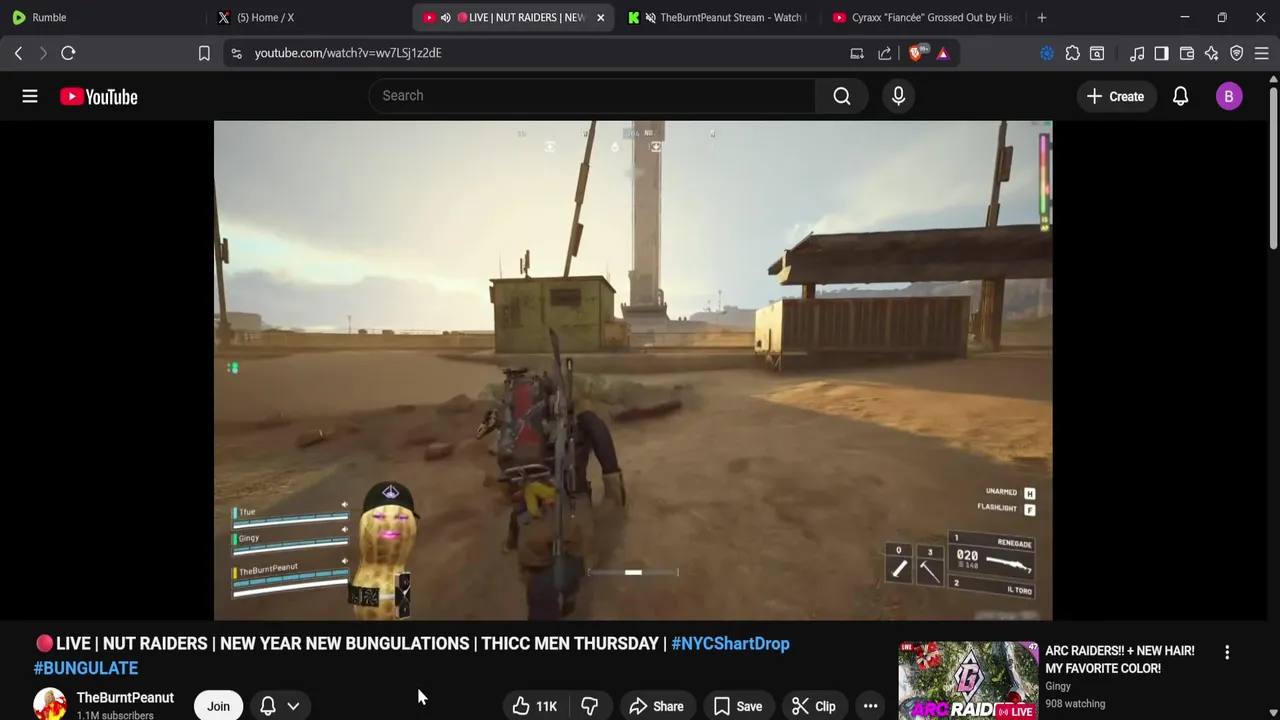Open the media control music note
Screen dimensions: 1280x720
pyautogui.click(x=1137, y=53)
